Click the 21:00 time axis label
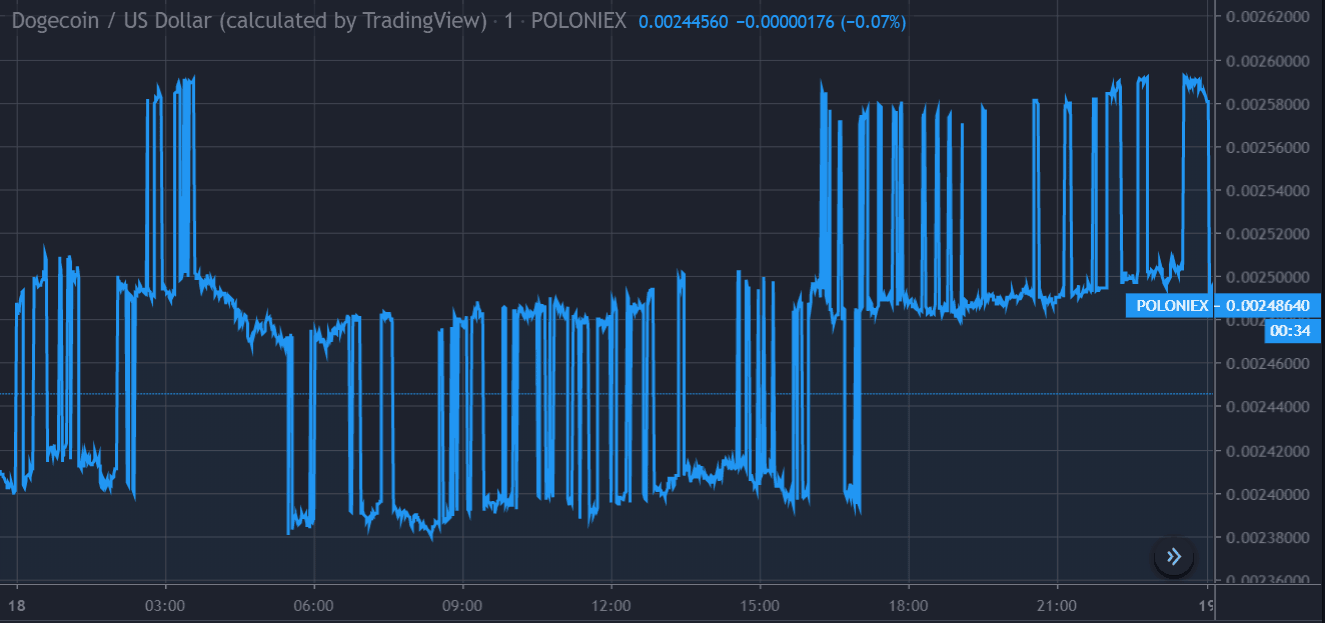This screenshot has height=623, width=1325. [x=1057, y=606]
